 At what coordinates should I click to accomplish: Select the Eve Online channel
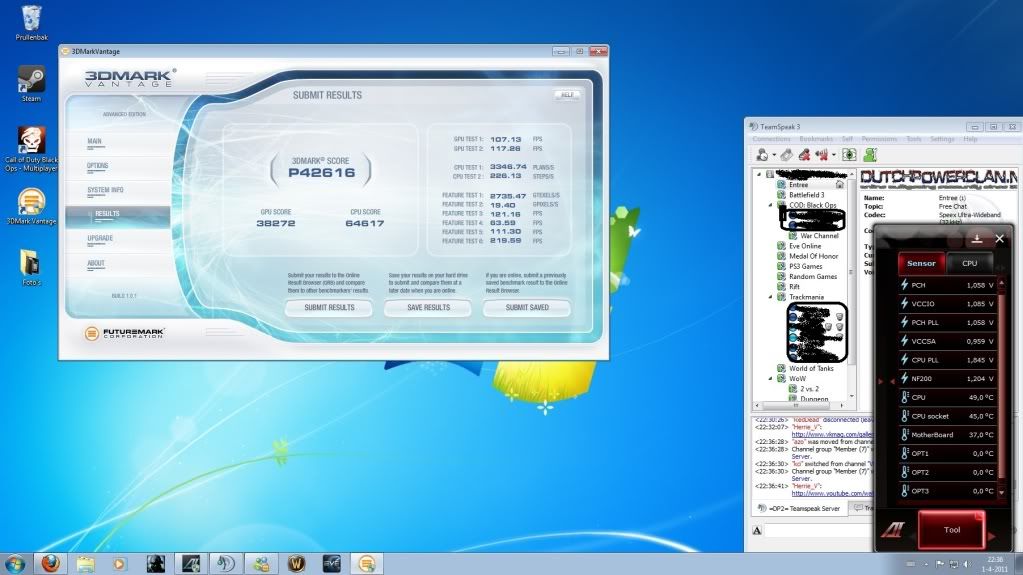(805, 246)
